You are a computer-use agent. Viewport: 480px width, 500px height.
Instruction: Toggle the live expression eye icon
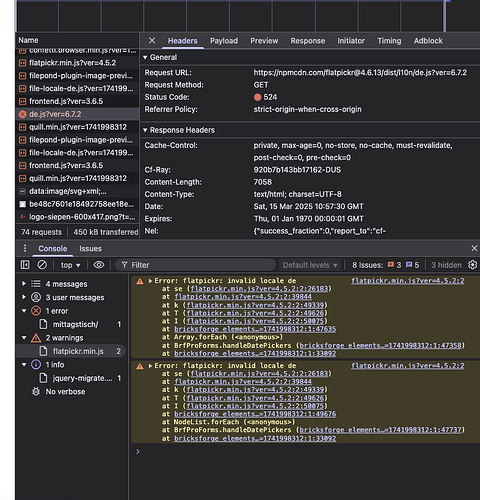(99, 265)
